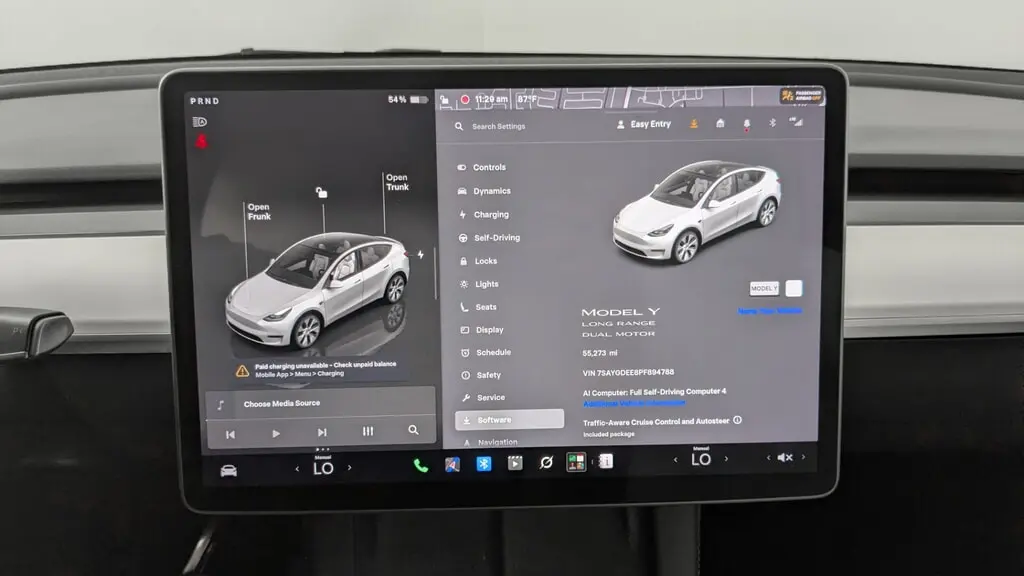1024x576 pixels.
Task: Tap the white color swatch beside badge
Action: click(793, 288)
